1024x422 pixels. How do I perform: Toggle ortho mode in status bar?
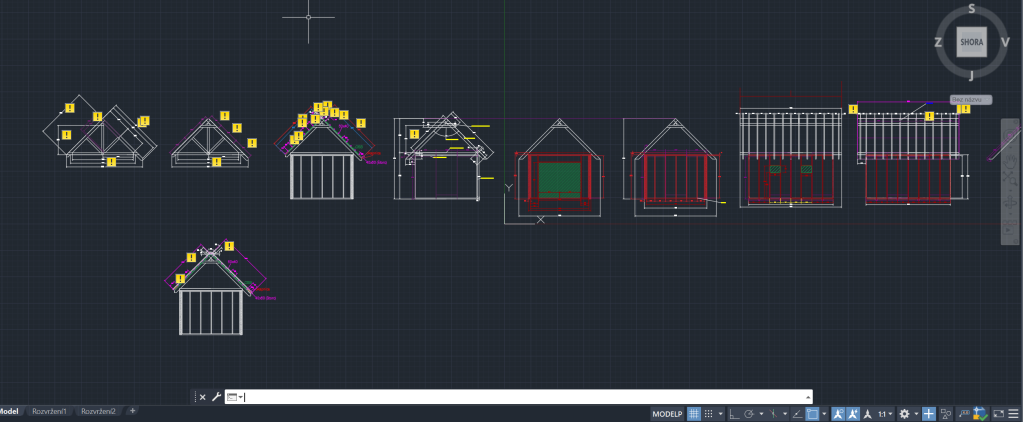point(733,414)
